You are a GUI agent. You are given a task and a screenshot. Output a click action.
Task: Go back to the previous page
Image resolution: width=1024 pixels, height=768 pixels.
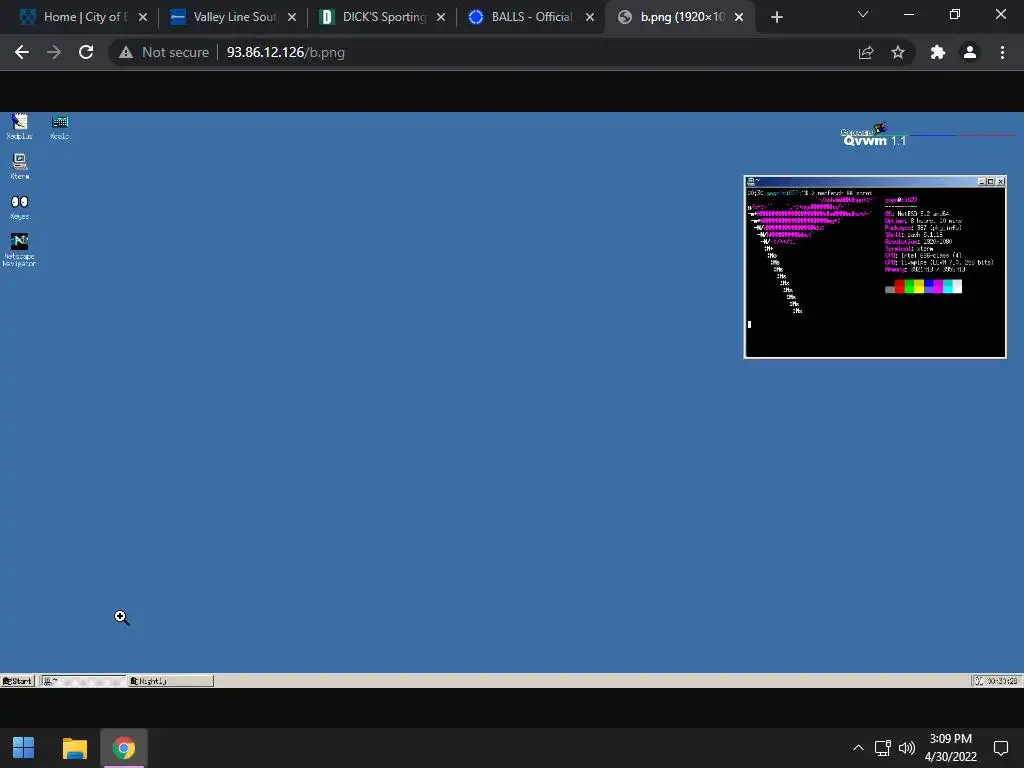22,52
